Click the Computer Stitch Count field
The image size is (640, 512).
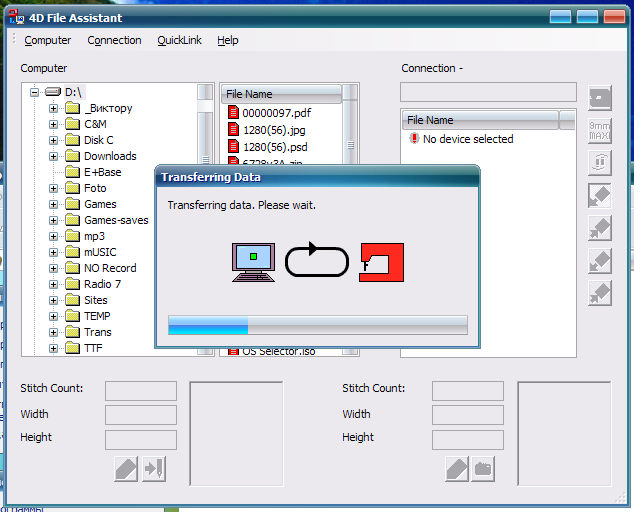tap(140, 390)
